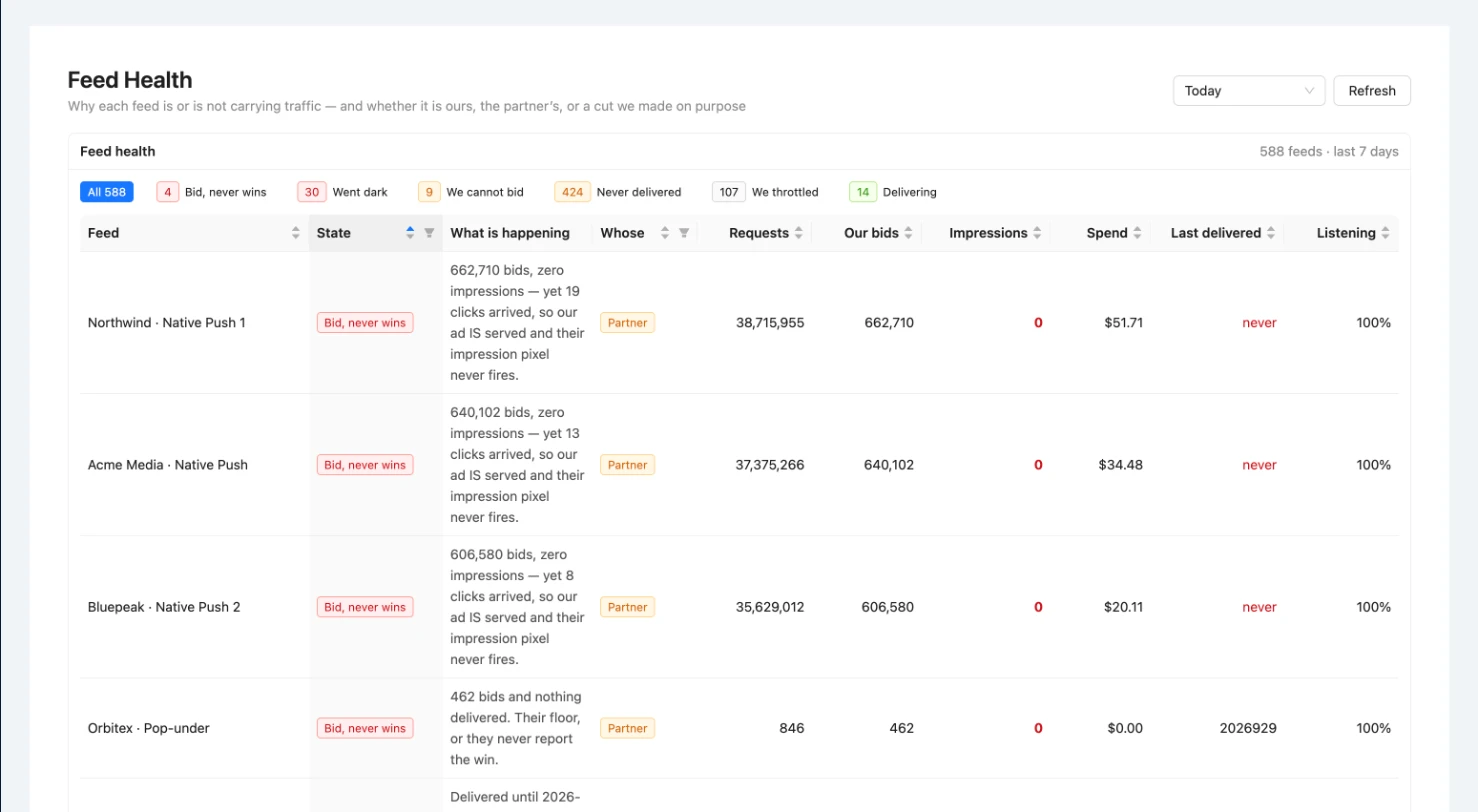The width and height of the screenshot is (1478, 812).
Task: Click the '588 feeds · last 7 days' summary
Action: (1329, 152)
